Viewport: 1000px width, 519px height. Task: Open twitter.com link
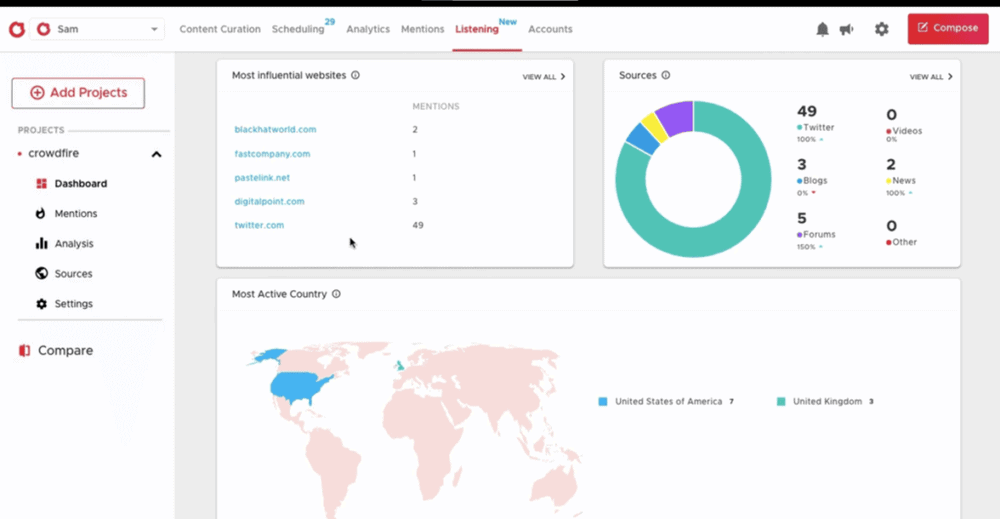tap(259, 225)
